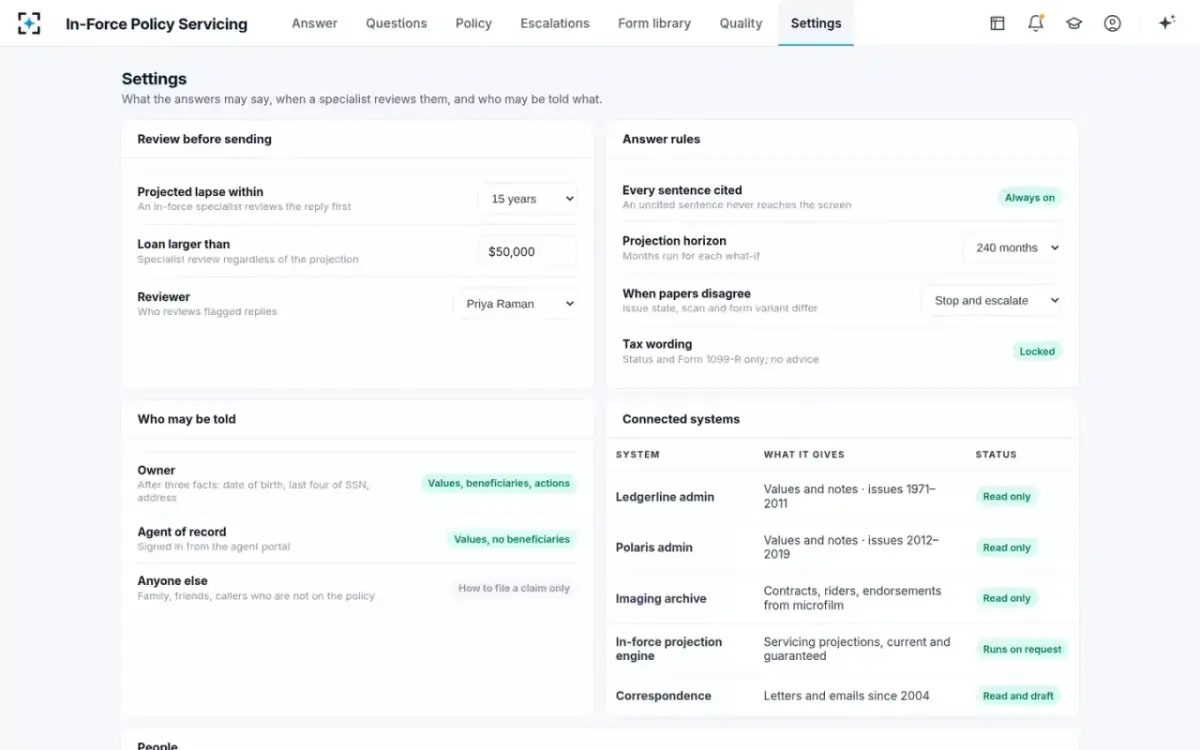Open the Form library tab
1200x750 pixels.
tap(654, 23)
